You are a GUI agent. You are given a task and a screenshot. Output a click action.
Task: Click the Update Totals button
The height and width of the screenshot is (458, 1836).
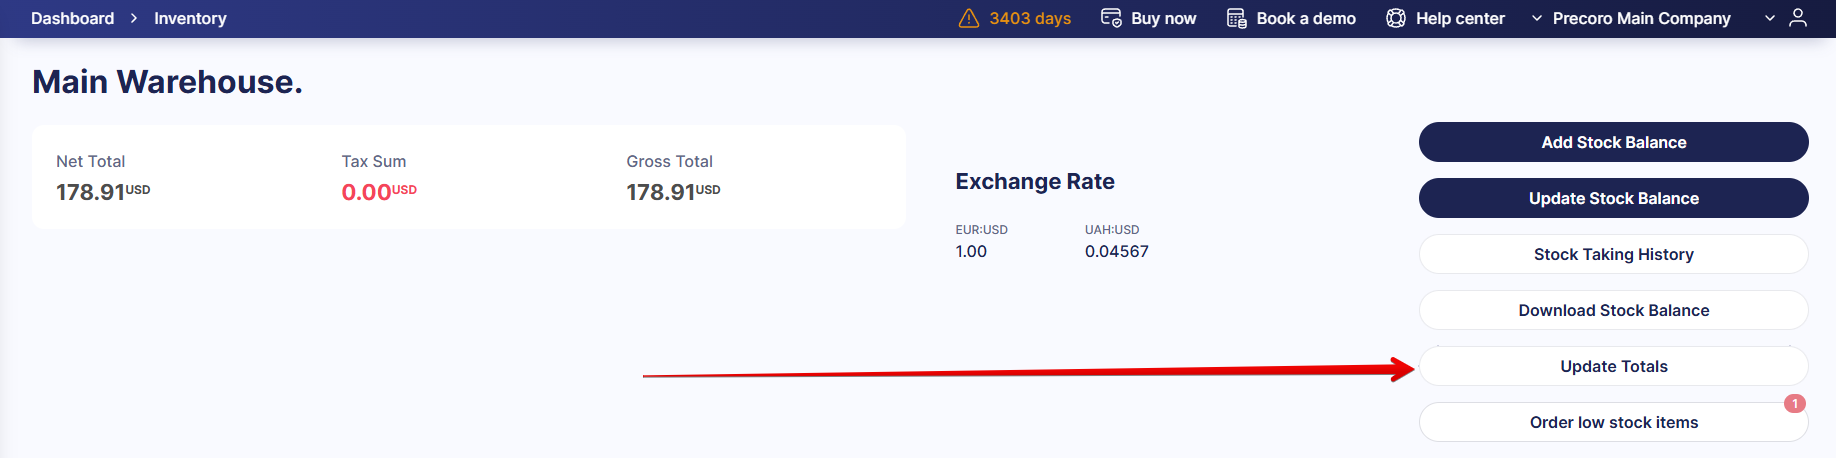point(1613,366)
